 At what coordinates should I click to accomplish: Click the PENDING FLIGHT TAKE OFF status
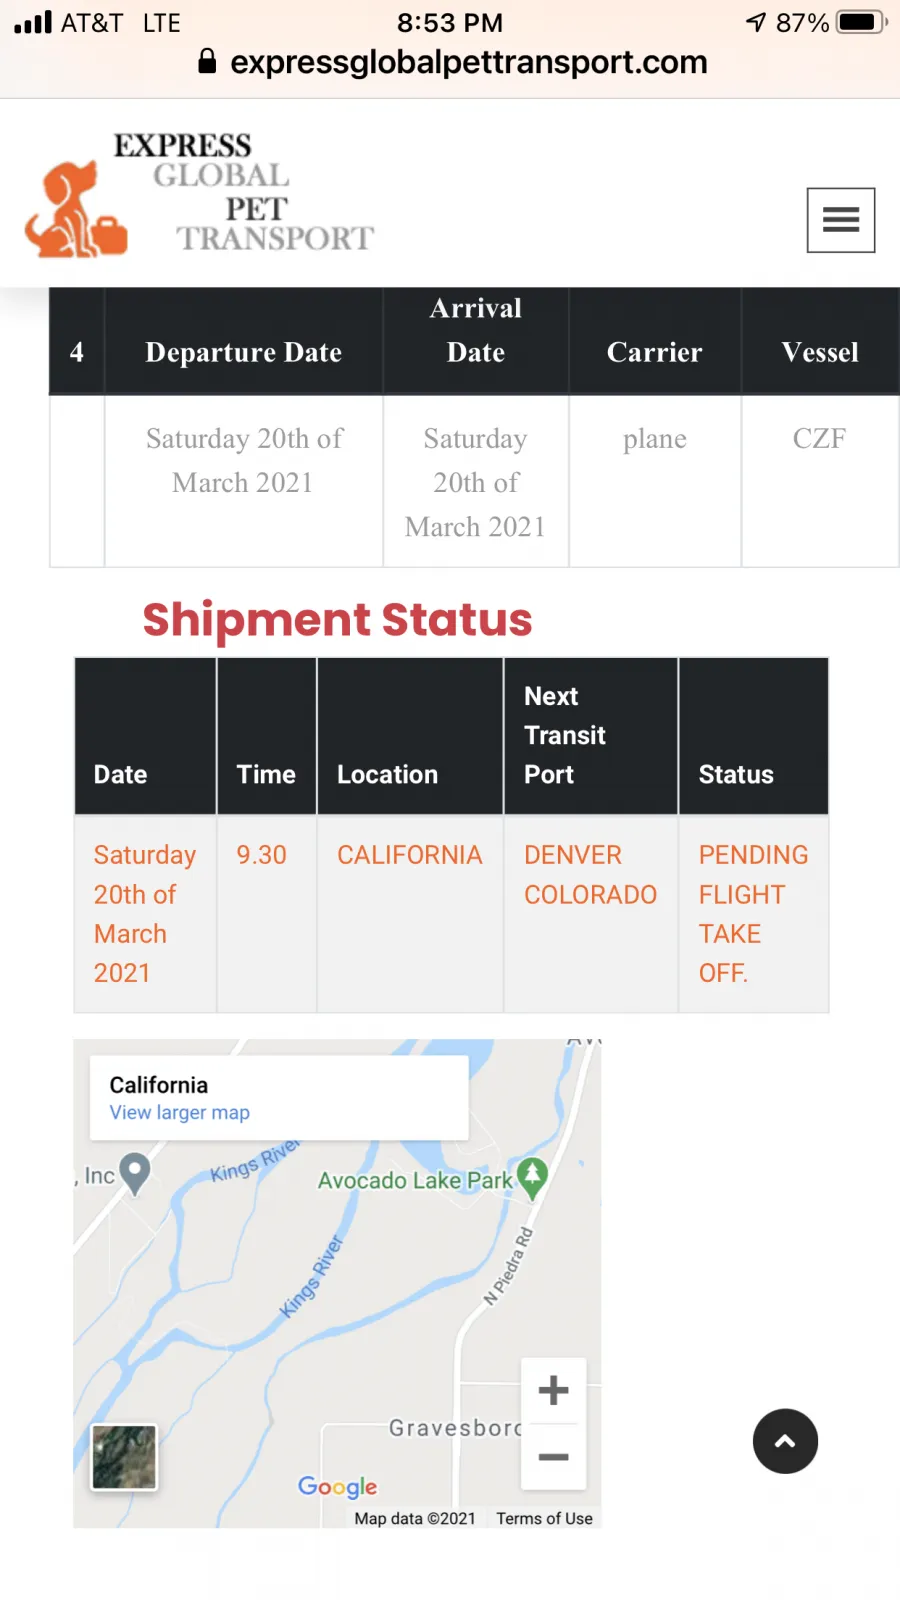click(x=753, y=914)
